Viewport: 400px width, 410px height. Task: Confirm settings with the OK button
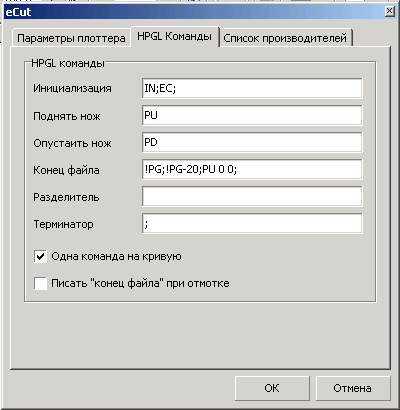click(272, 388)
